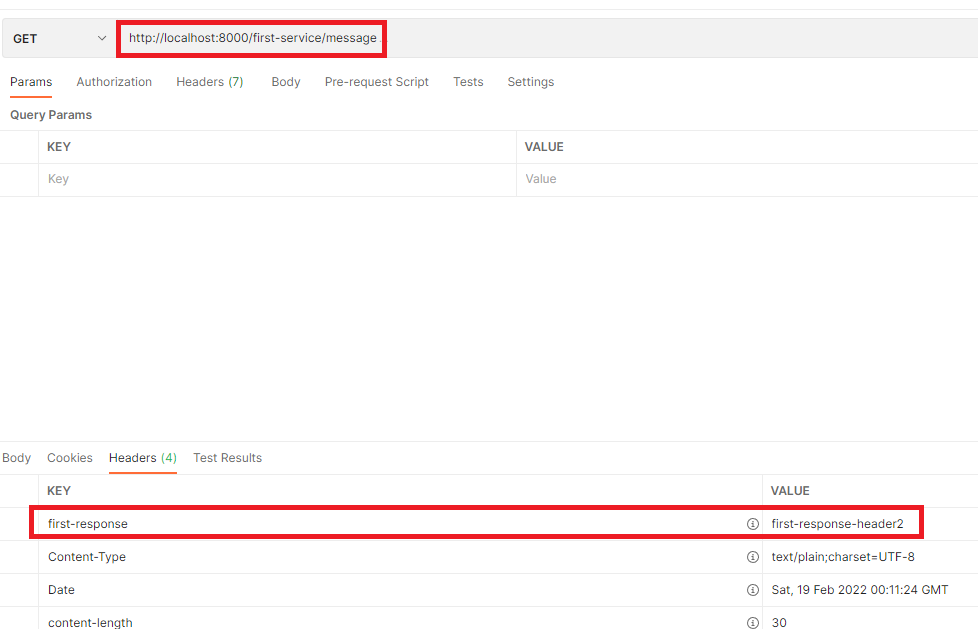Click the query param Value field

point(747,179)
